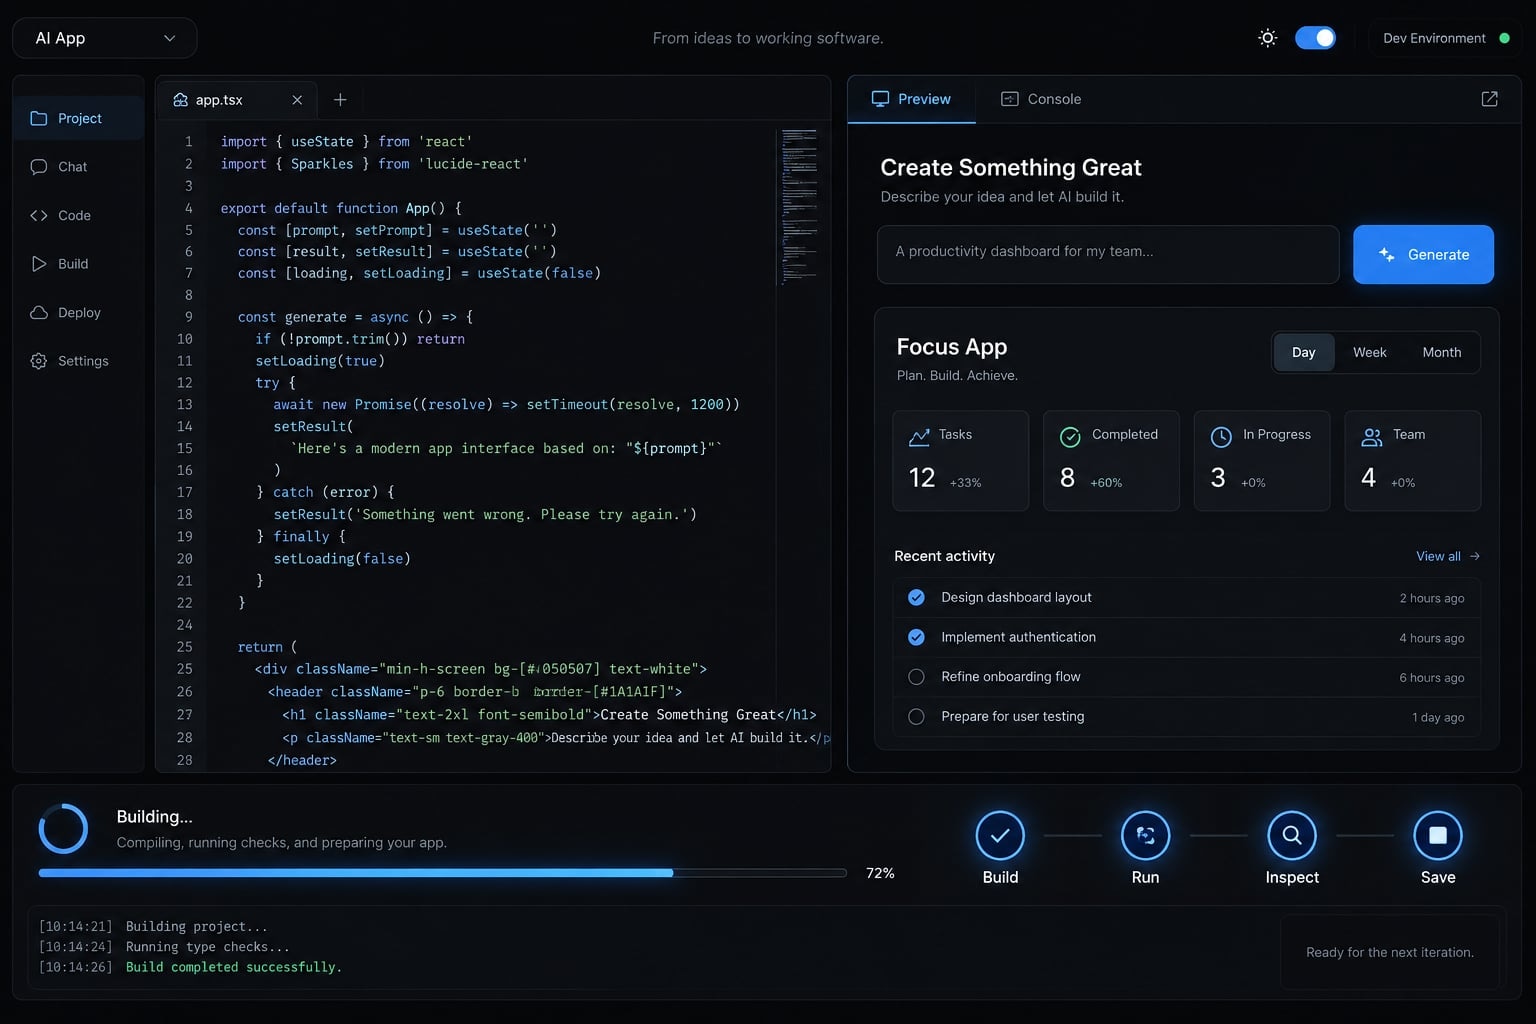Screen dimensions: 1536x1024
Task: Select the Week range option
Action: pos(1369,352)
